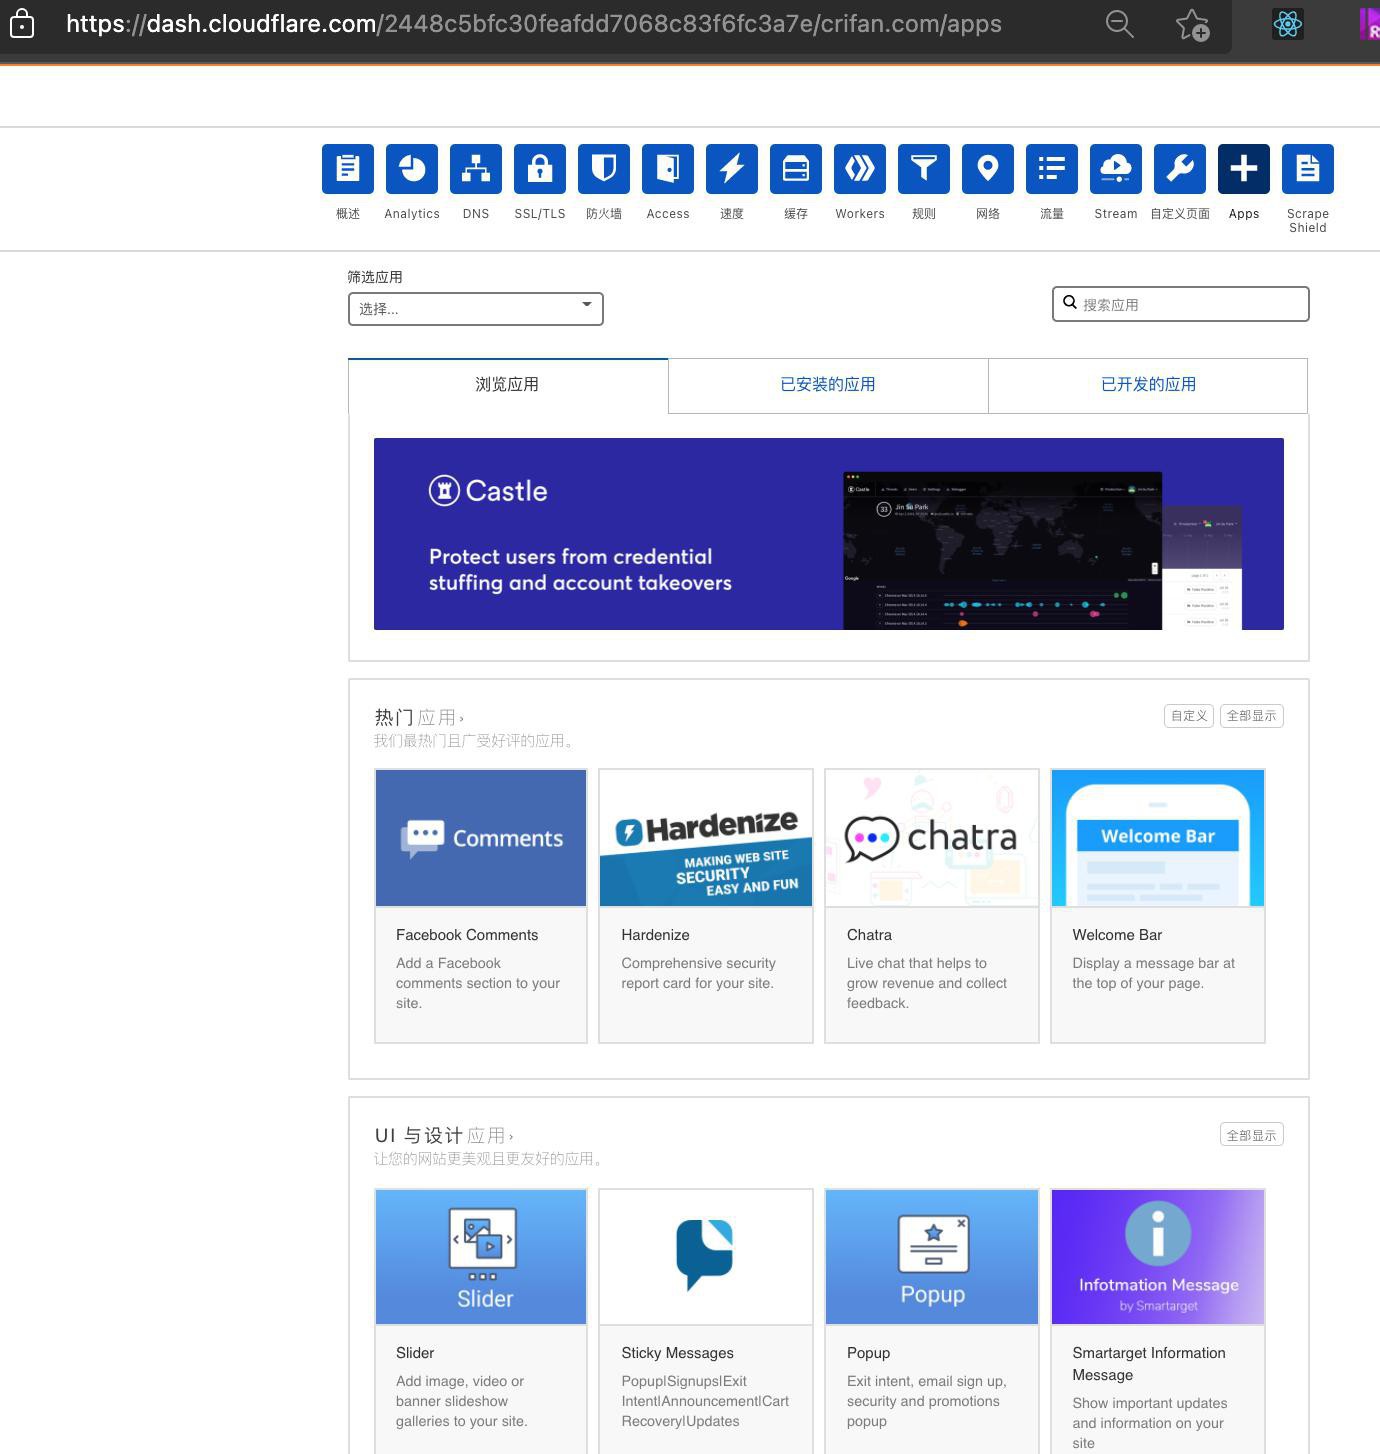Expand the UI 与设计应用 category chevron

(511, 1136)
